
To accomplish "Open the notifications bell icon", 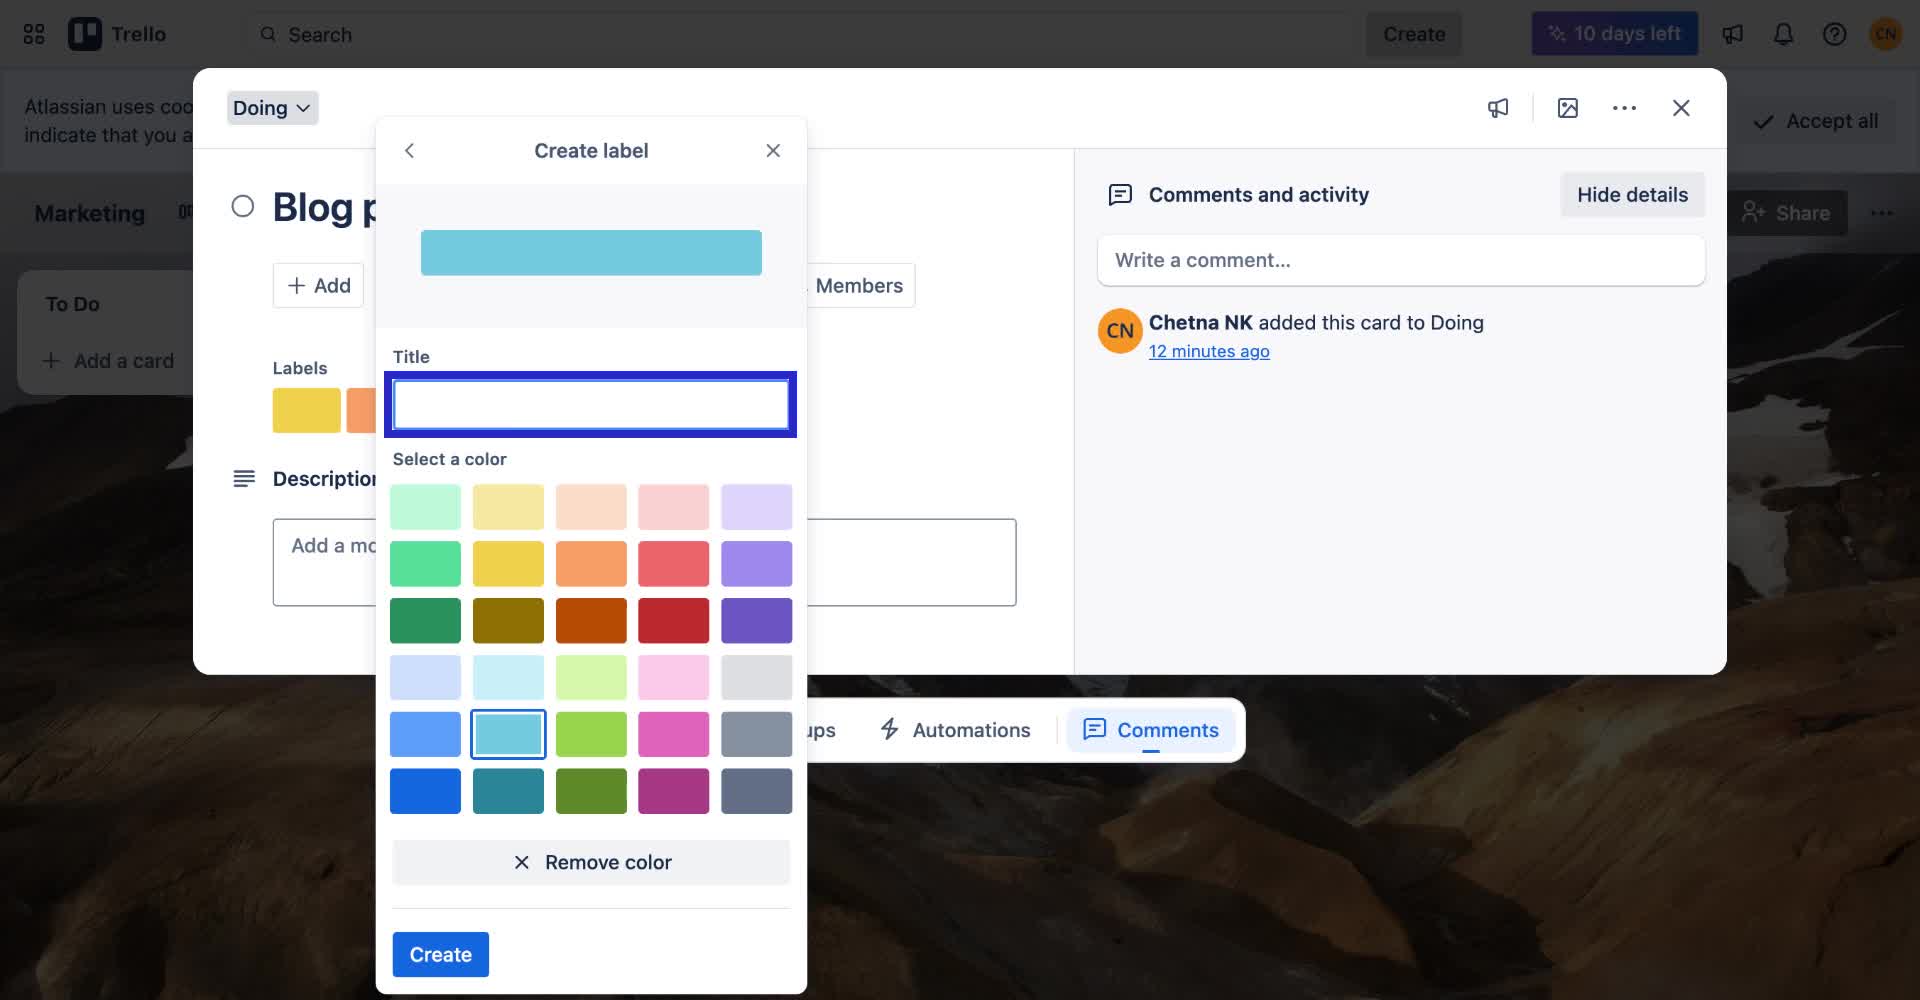I will tap(1783, 33).
